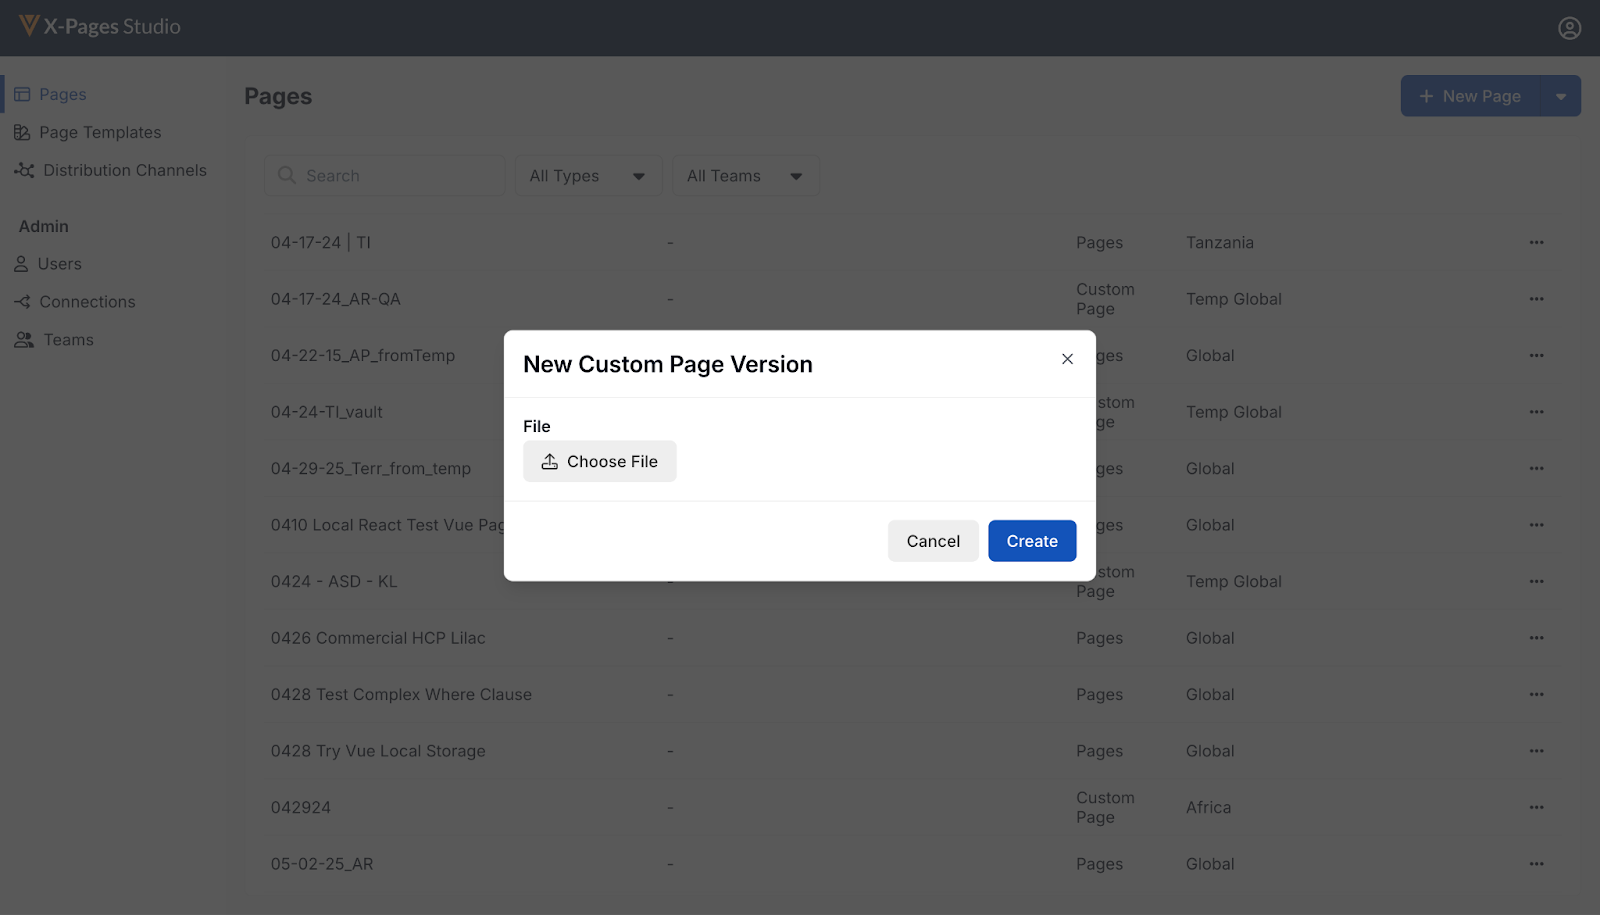The height and width of the screenshot is (915, 1600).
Task: Open the Users admin page
Action: [x=59, y=264]
